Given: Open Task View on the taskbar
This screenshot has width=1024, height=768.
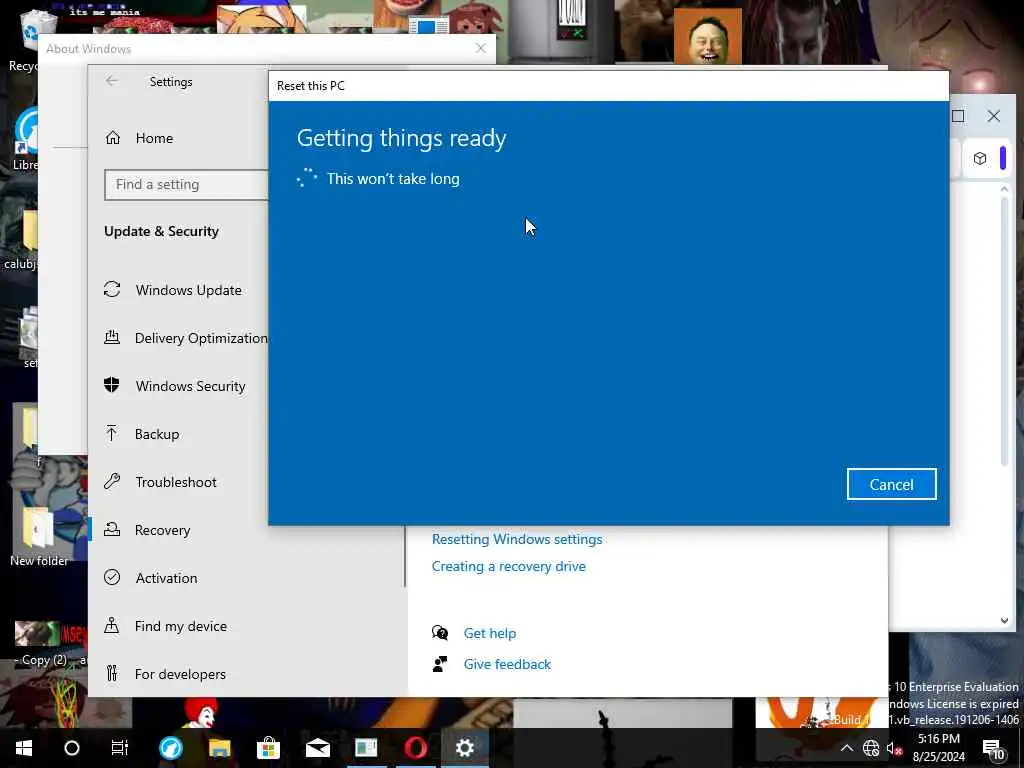Looking at the screenshot, I should [120, 748].
